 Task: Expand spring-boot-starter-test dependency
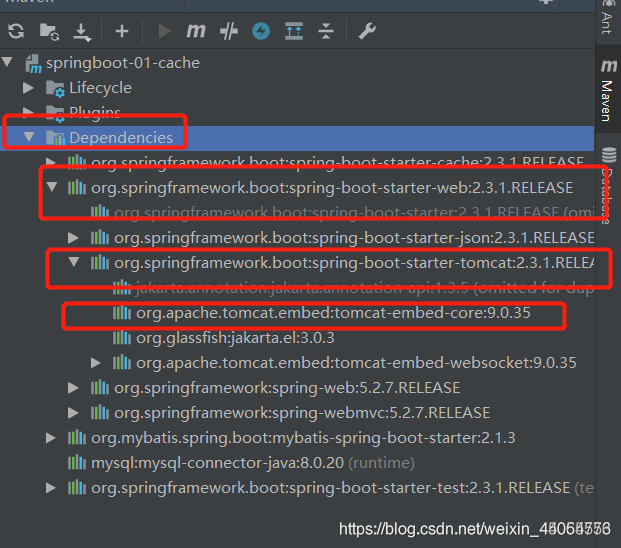coord(51,488)
